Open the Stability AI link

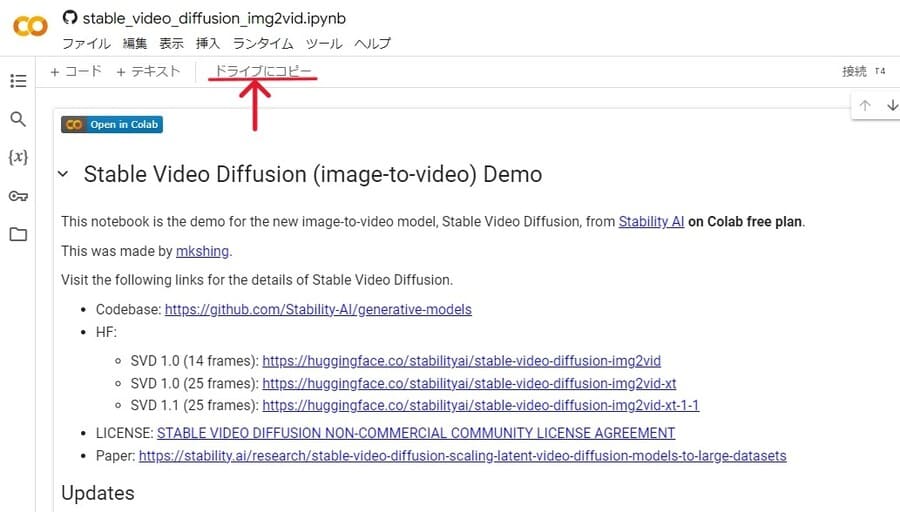pyautogui.click(x=651, y=222)
